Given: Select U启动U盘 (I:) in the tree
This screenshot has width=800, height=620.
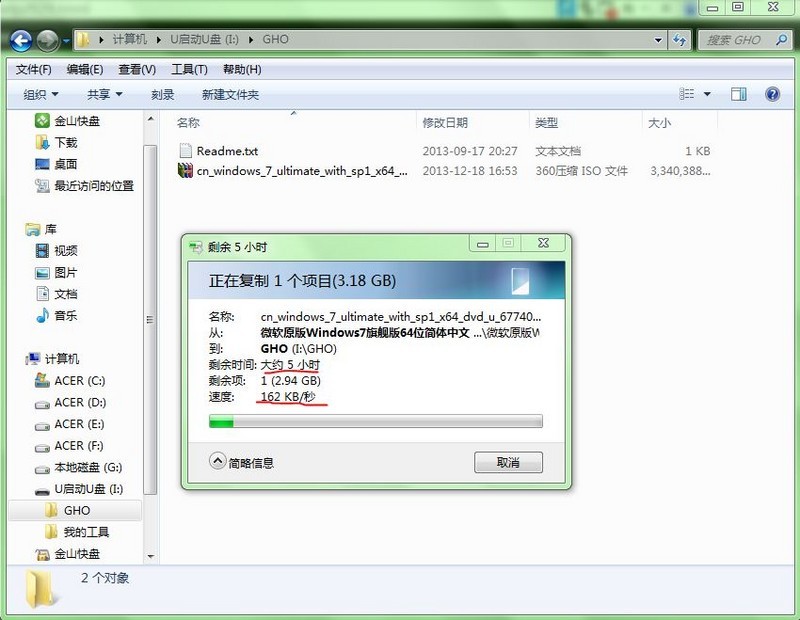Looking at the screenshot, I should point(79,489).
